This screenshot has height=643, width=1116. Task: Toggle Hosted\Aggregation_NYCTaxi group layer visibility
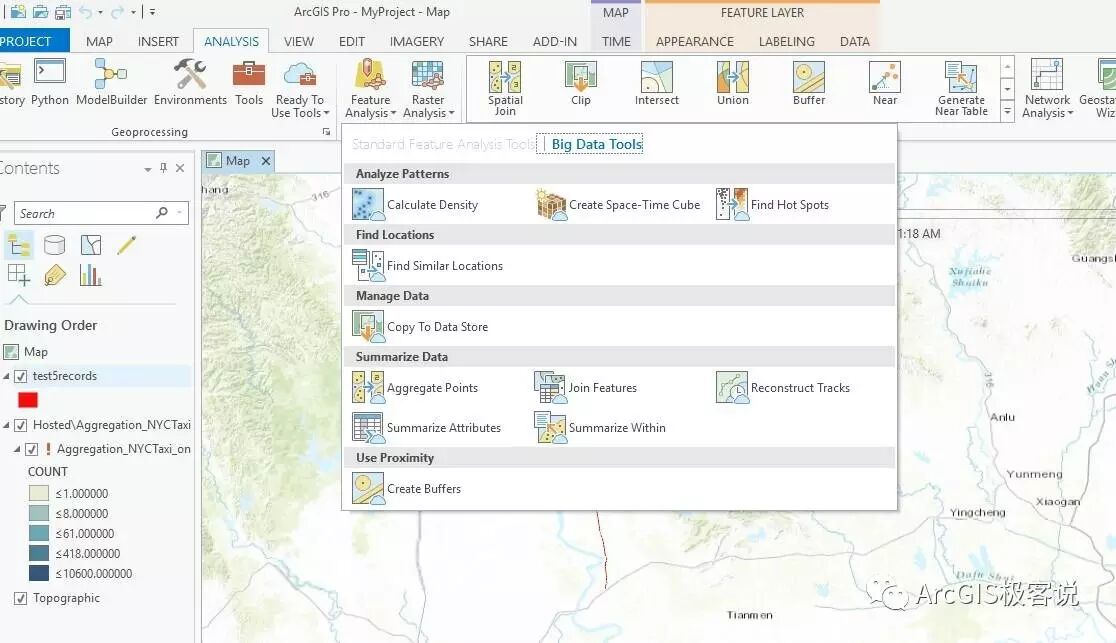21,425
